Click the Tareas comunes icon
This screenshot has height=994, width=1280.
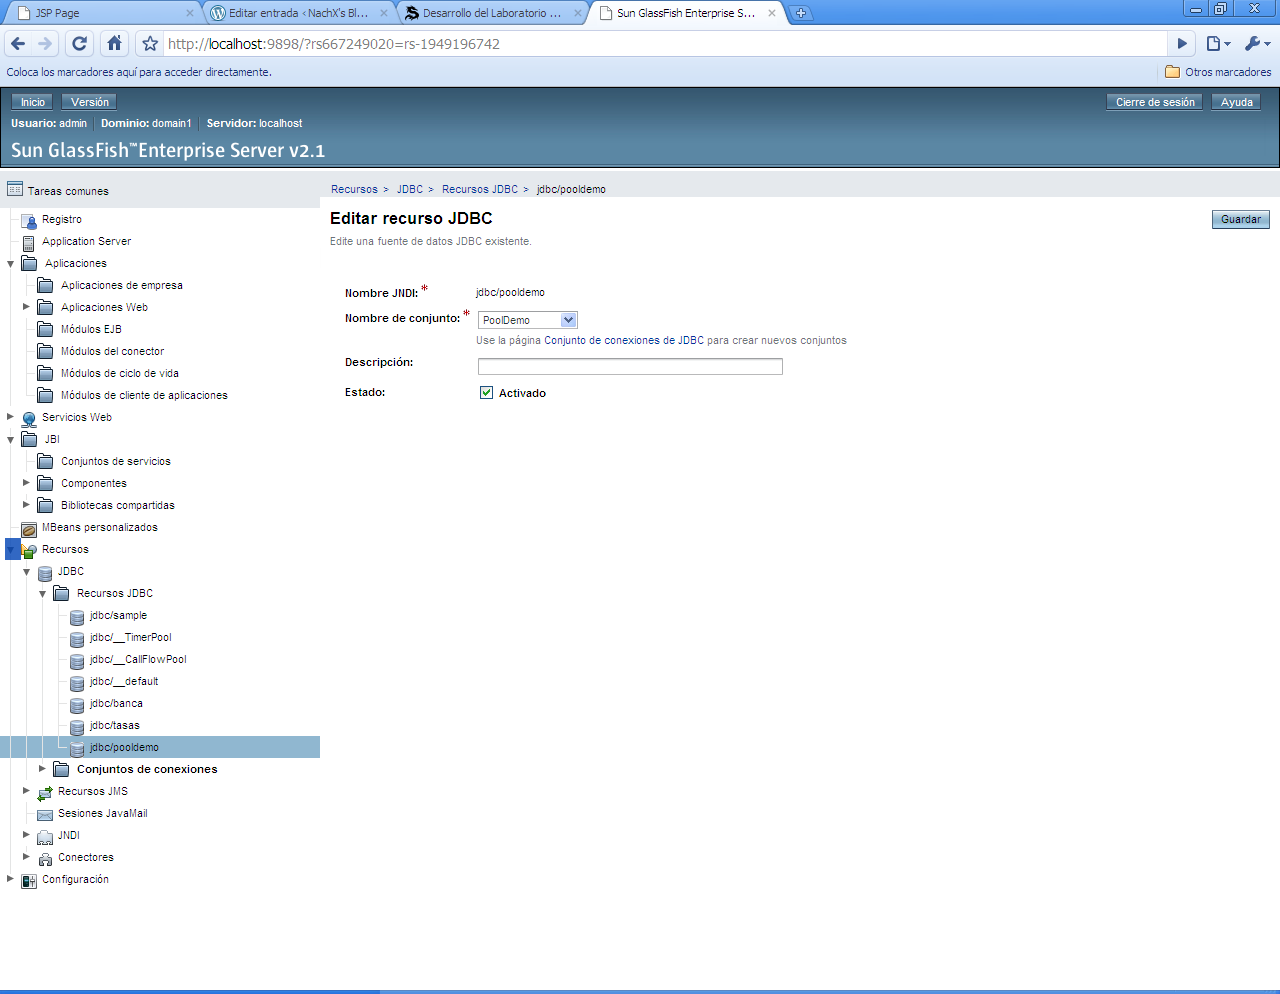click(x=15, y=189)
